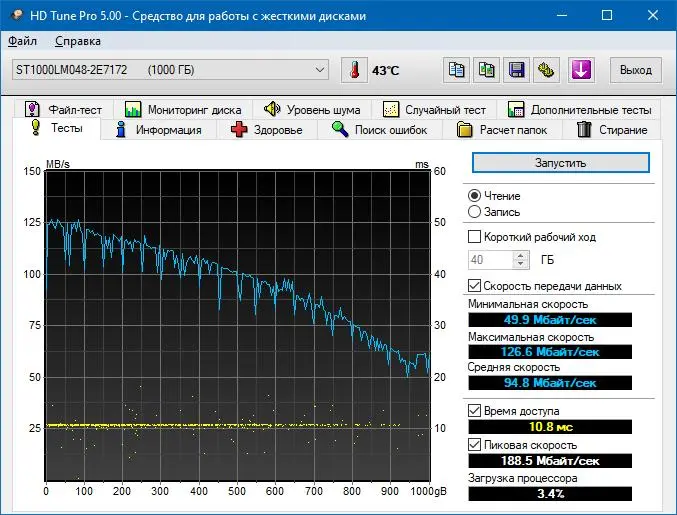Viewport: 677px width, 515px height.
Task: Open the Здоровье health tab
Action: [267, 130]
